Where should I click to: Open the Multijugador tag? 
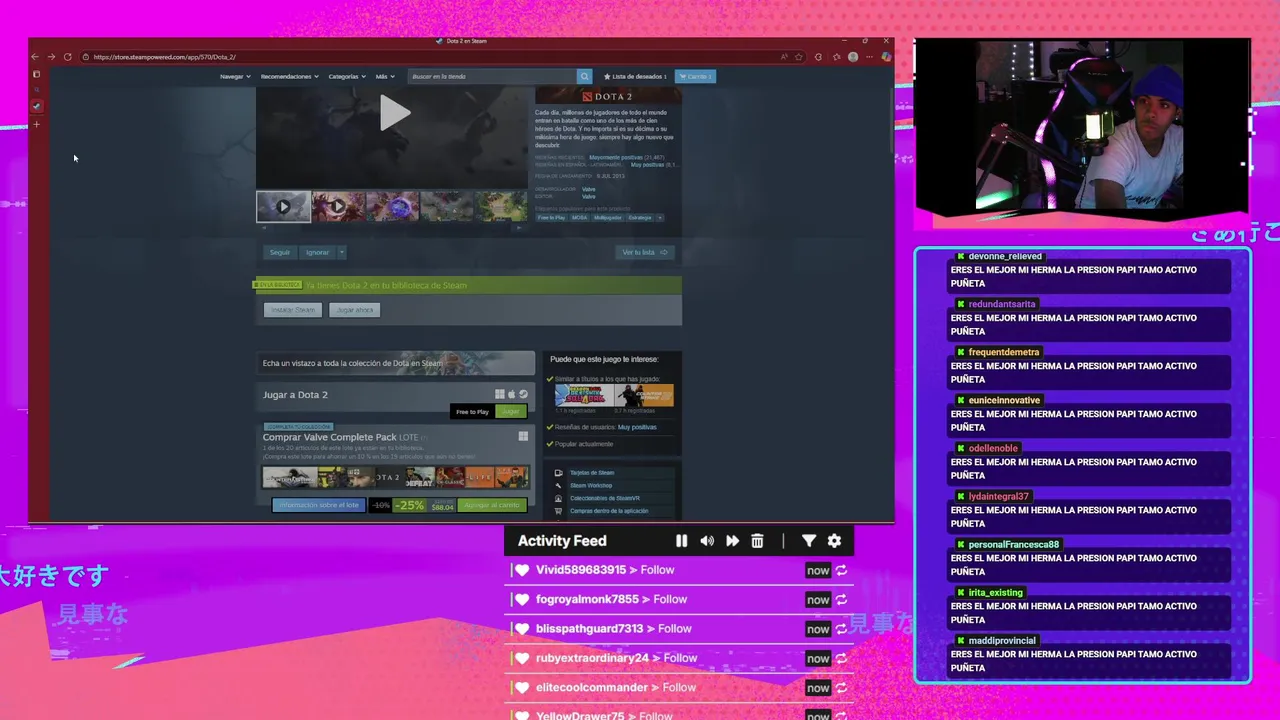(x=607, y=217)
